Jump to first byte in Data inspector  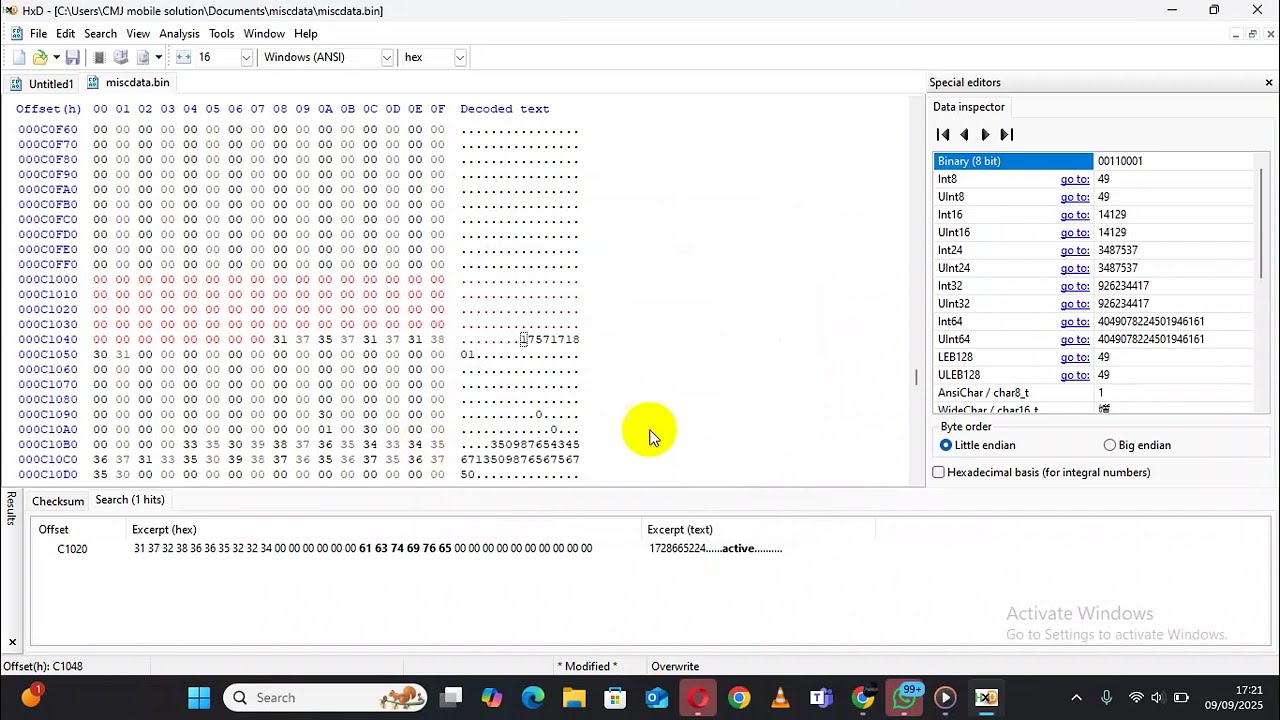943,134
